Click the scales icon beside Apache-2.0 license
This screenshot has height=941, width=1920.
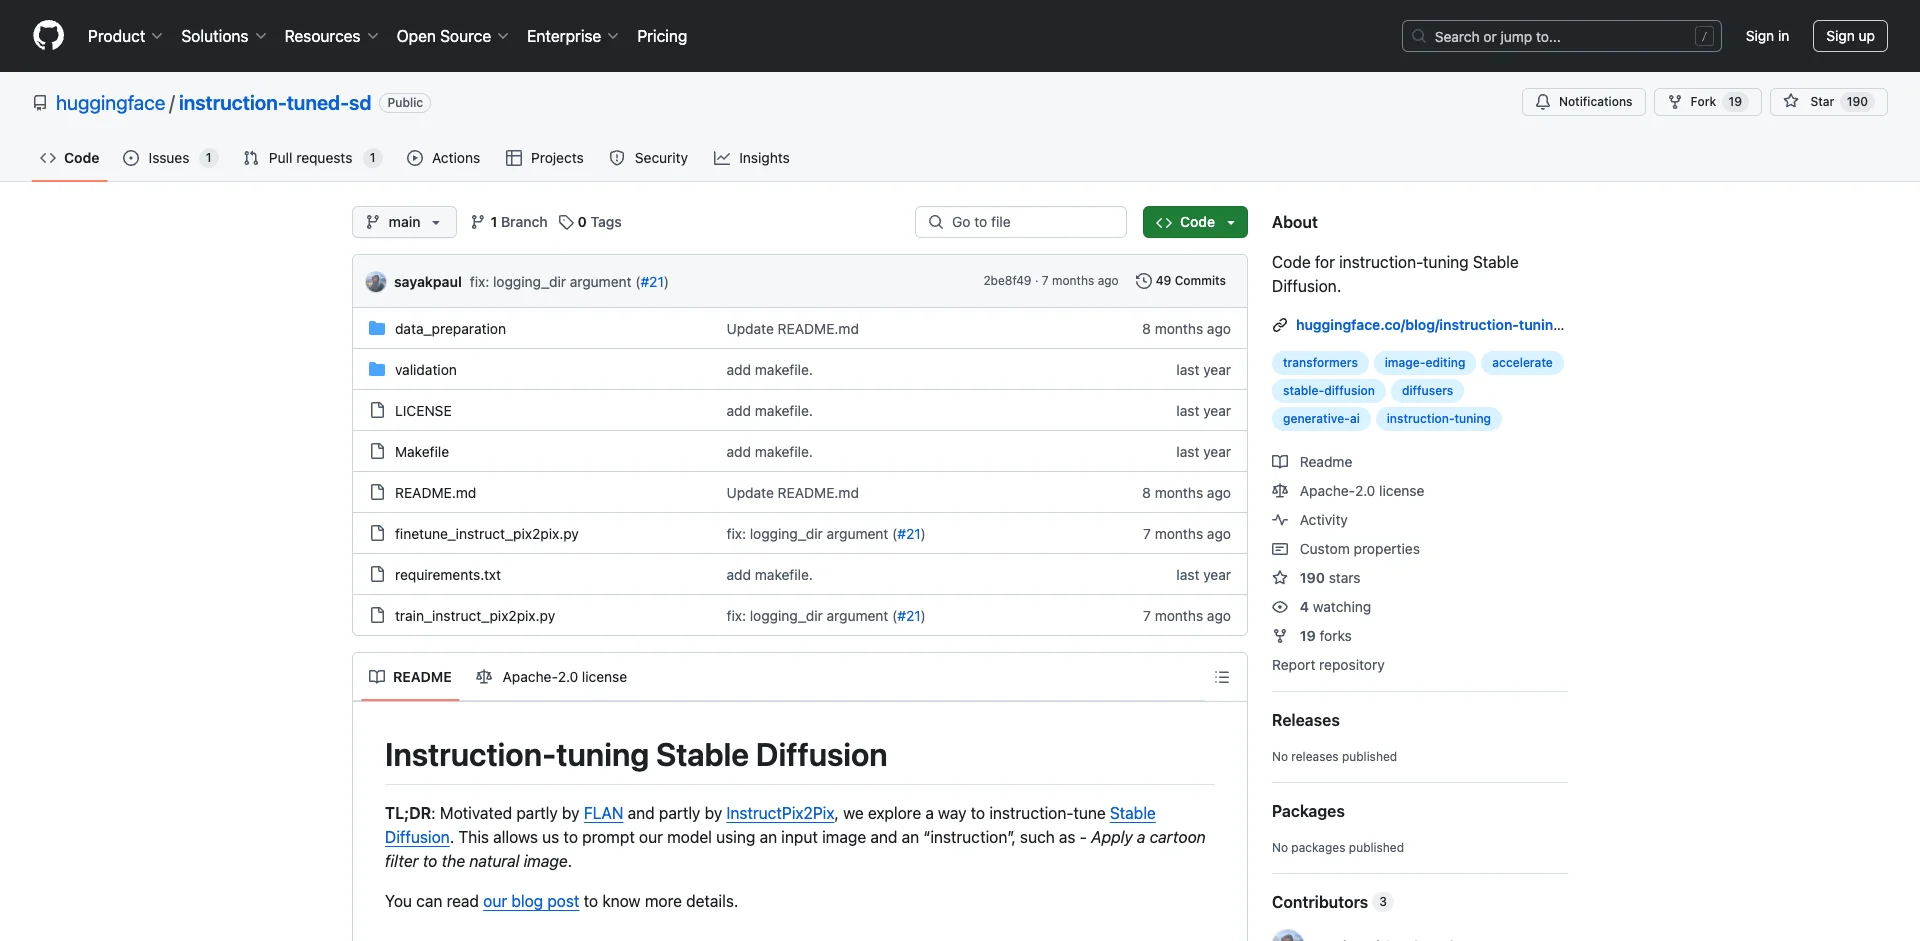[1280, 491]
